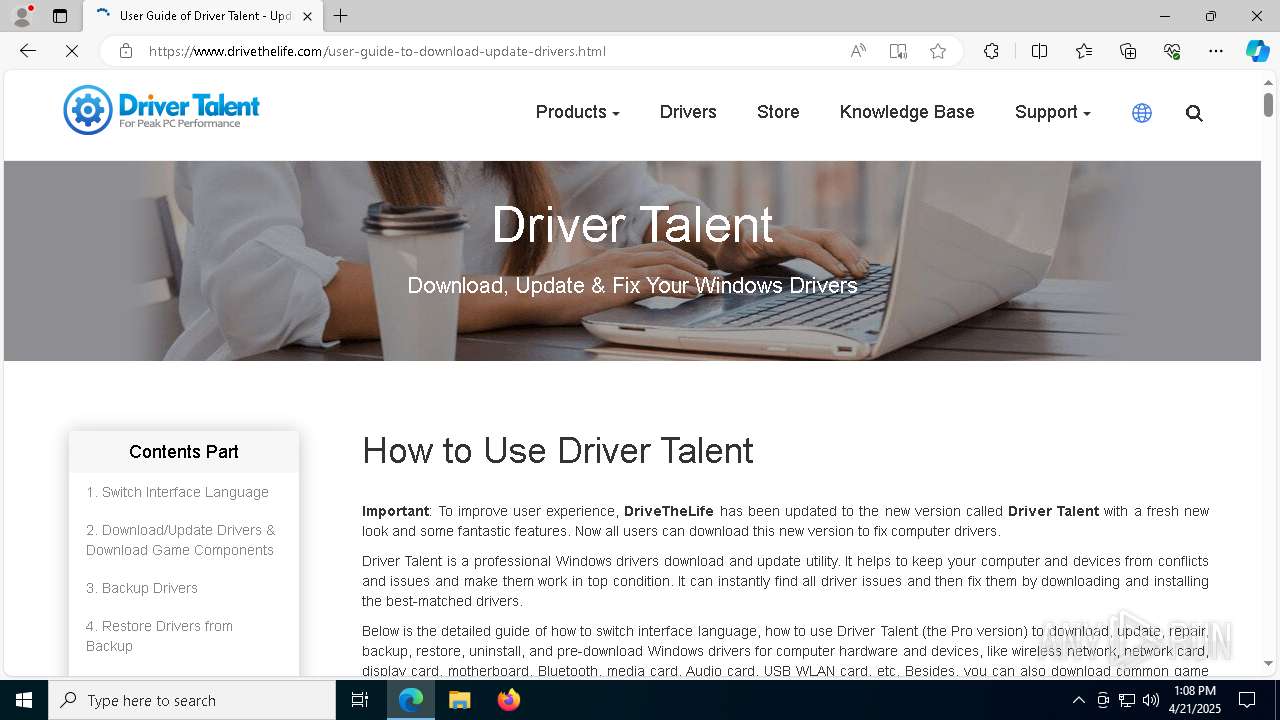The image size is (1280, 720).
Task: Activate Read aloud in address bar
Action: [858, 51]
